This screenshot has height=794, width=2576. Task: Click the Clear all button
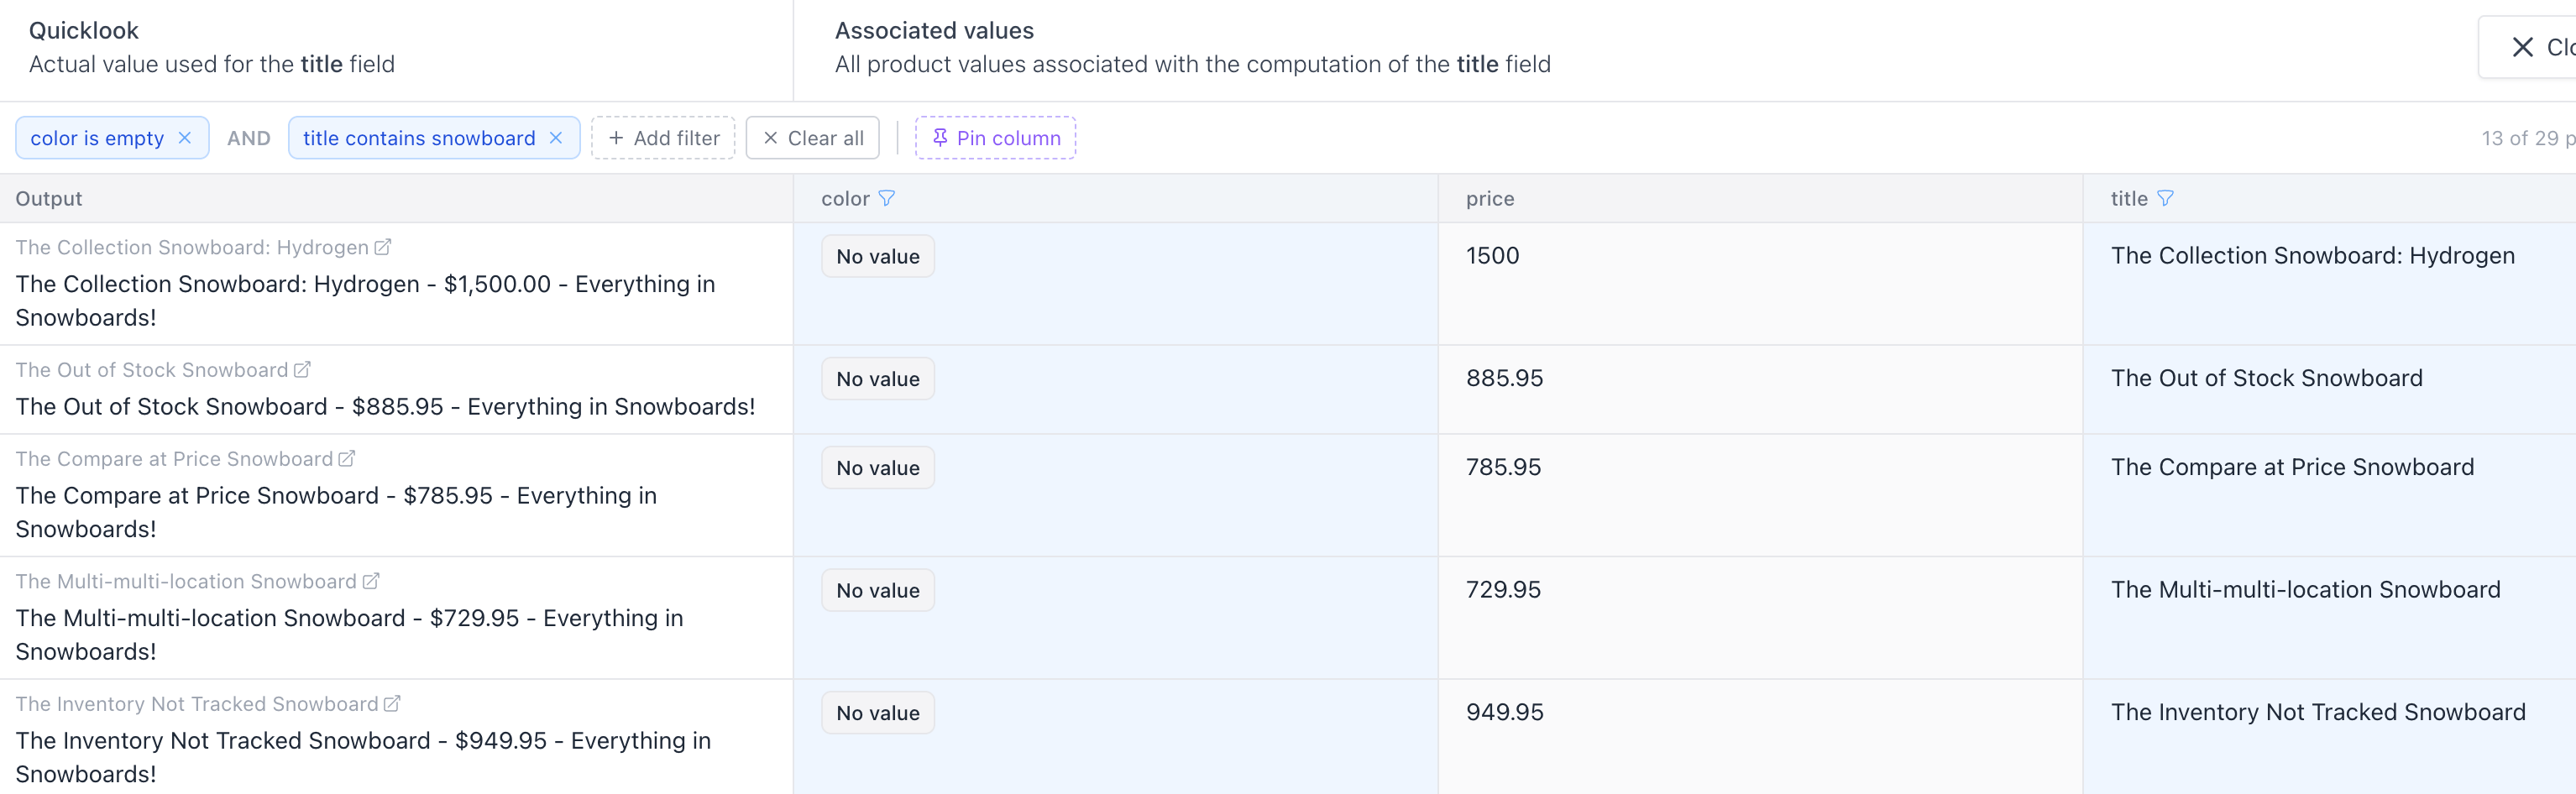[812, 138]
